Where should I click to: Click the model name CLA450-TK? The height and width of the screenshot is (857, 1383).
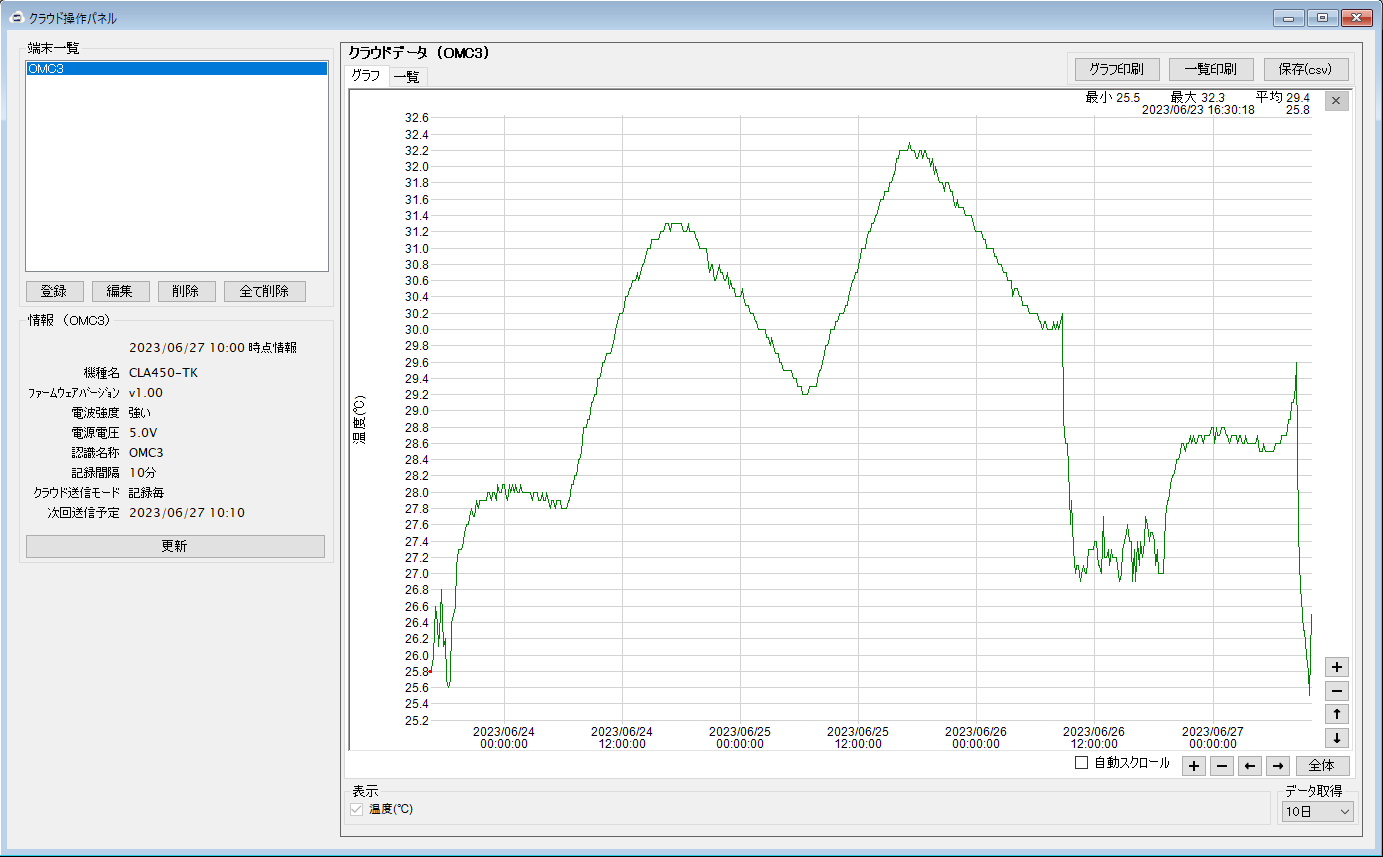coord(164,372)
